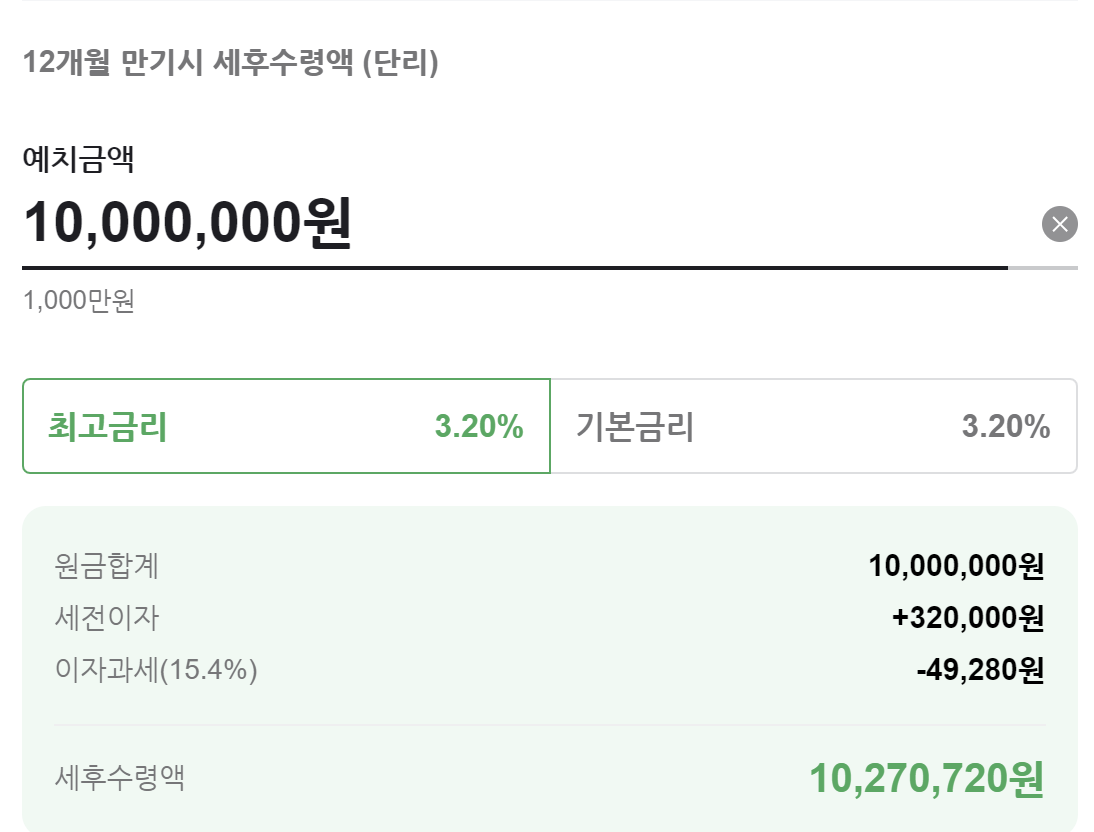Click the 10,000,000원 principal total value
Viewport: 1094px width, 832px height.
click(x=956, y=565)
